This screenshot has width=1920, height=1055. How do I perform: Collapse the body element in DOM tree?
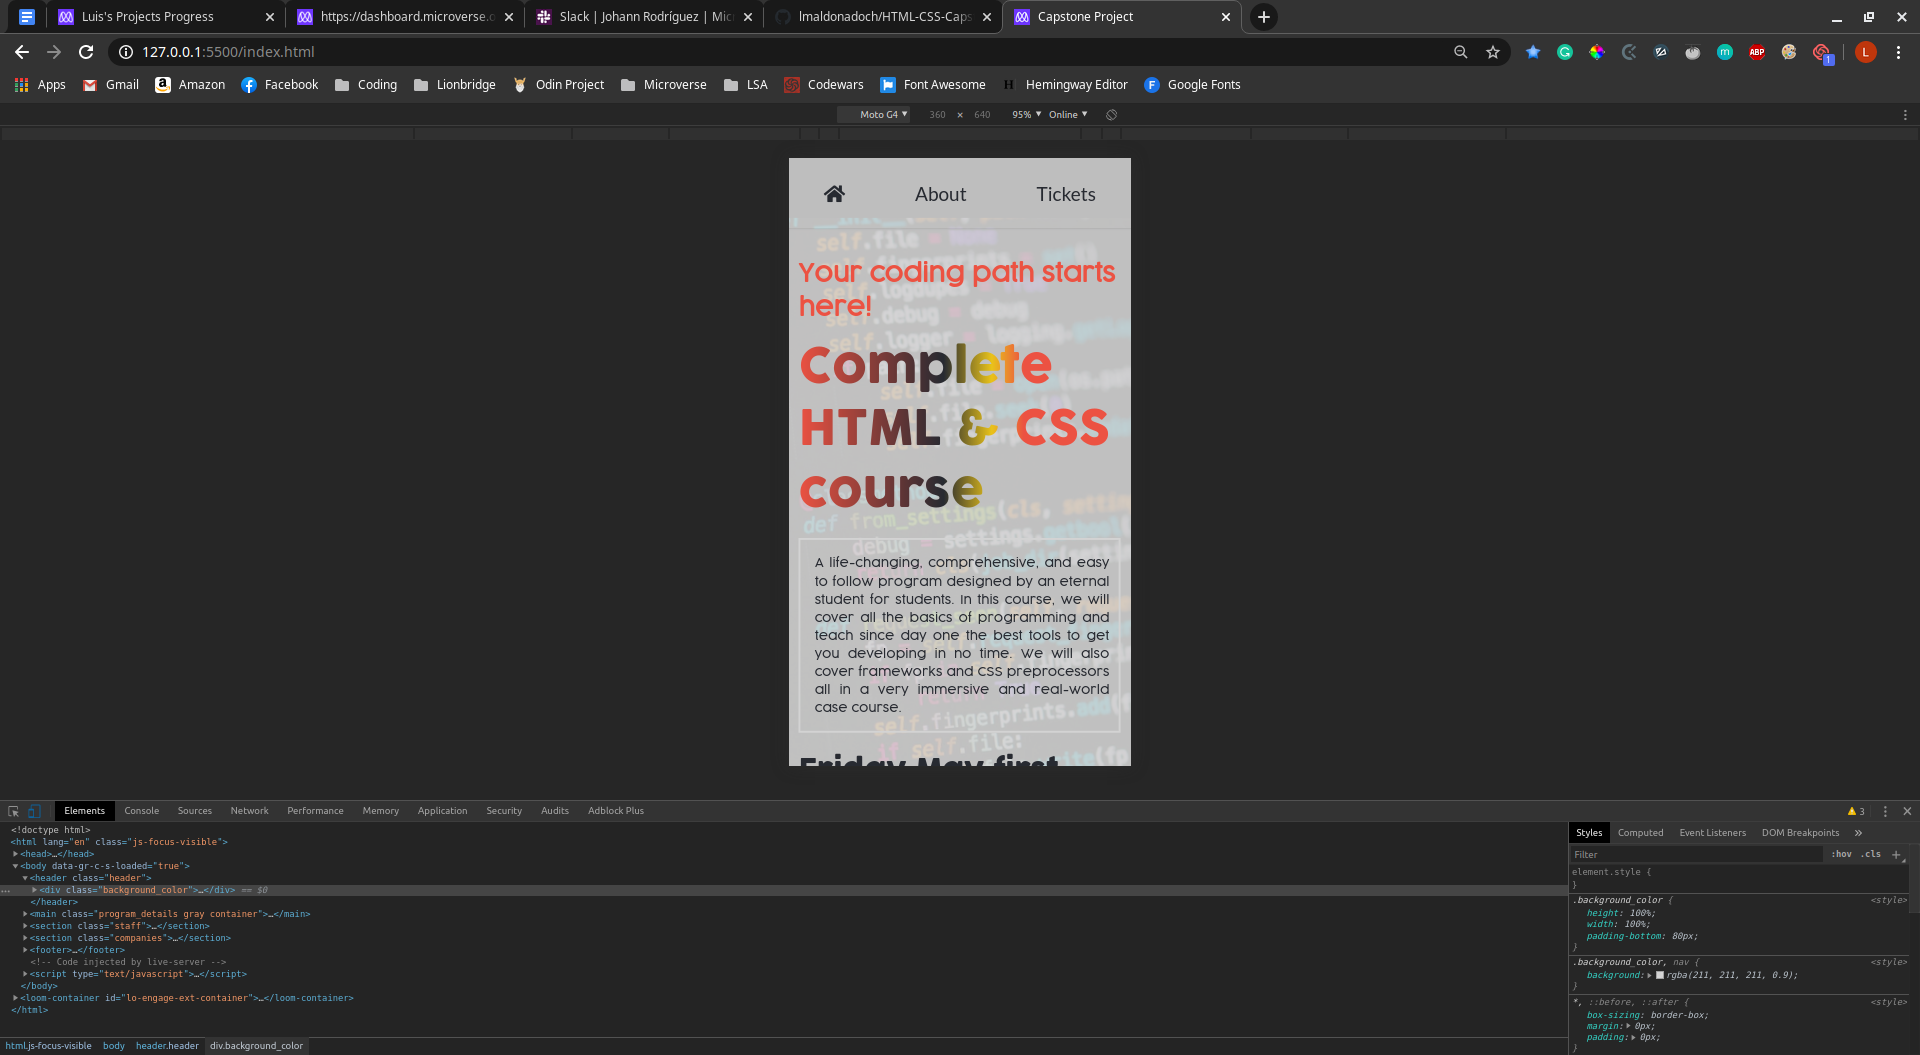16,866
